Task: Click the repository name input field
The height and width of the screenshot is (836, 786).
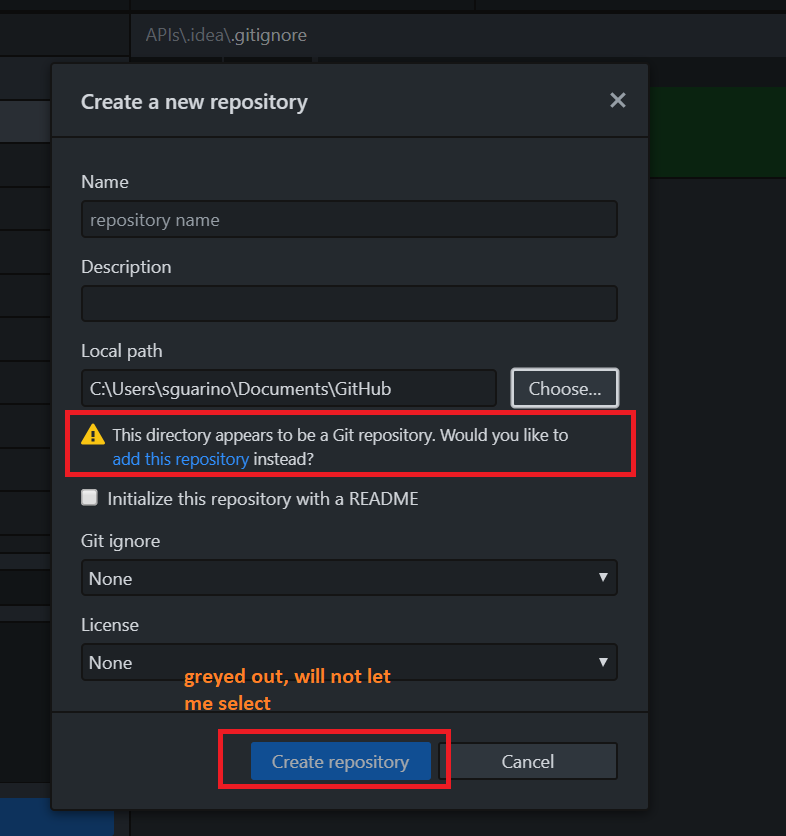Action: (348, 219)
